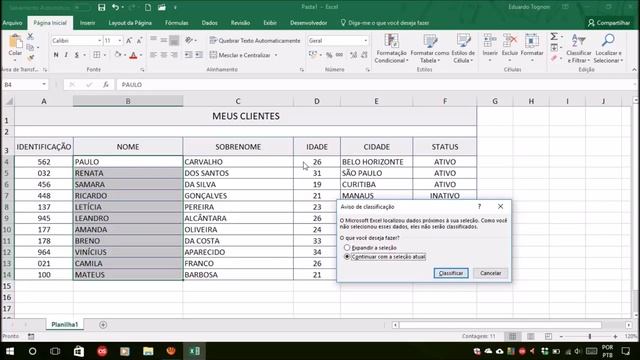Open the Mesclar e Centralizar dropdown arrow
The height and width of the screenshot is (360, 640).
276,55
